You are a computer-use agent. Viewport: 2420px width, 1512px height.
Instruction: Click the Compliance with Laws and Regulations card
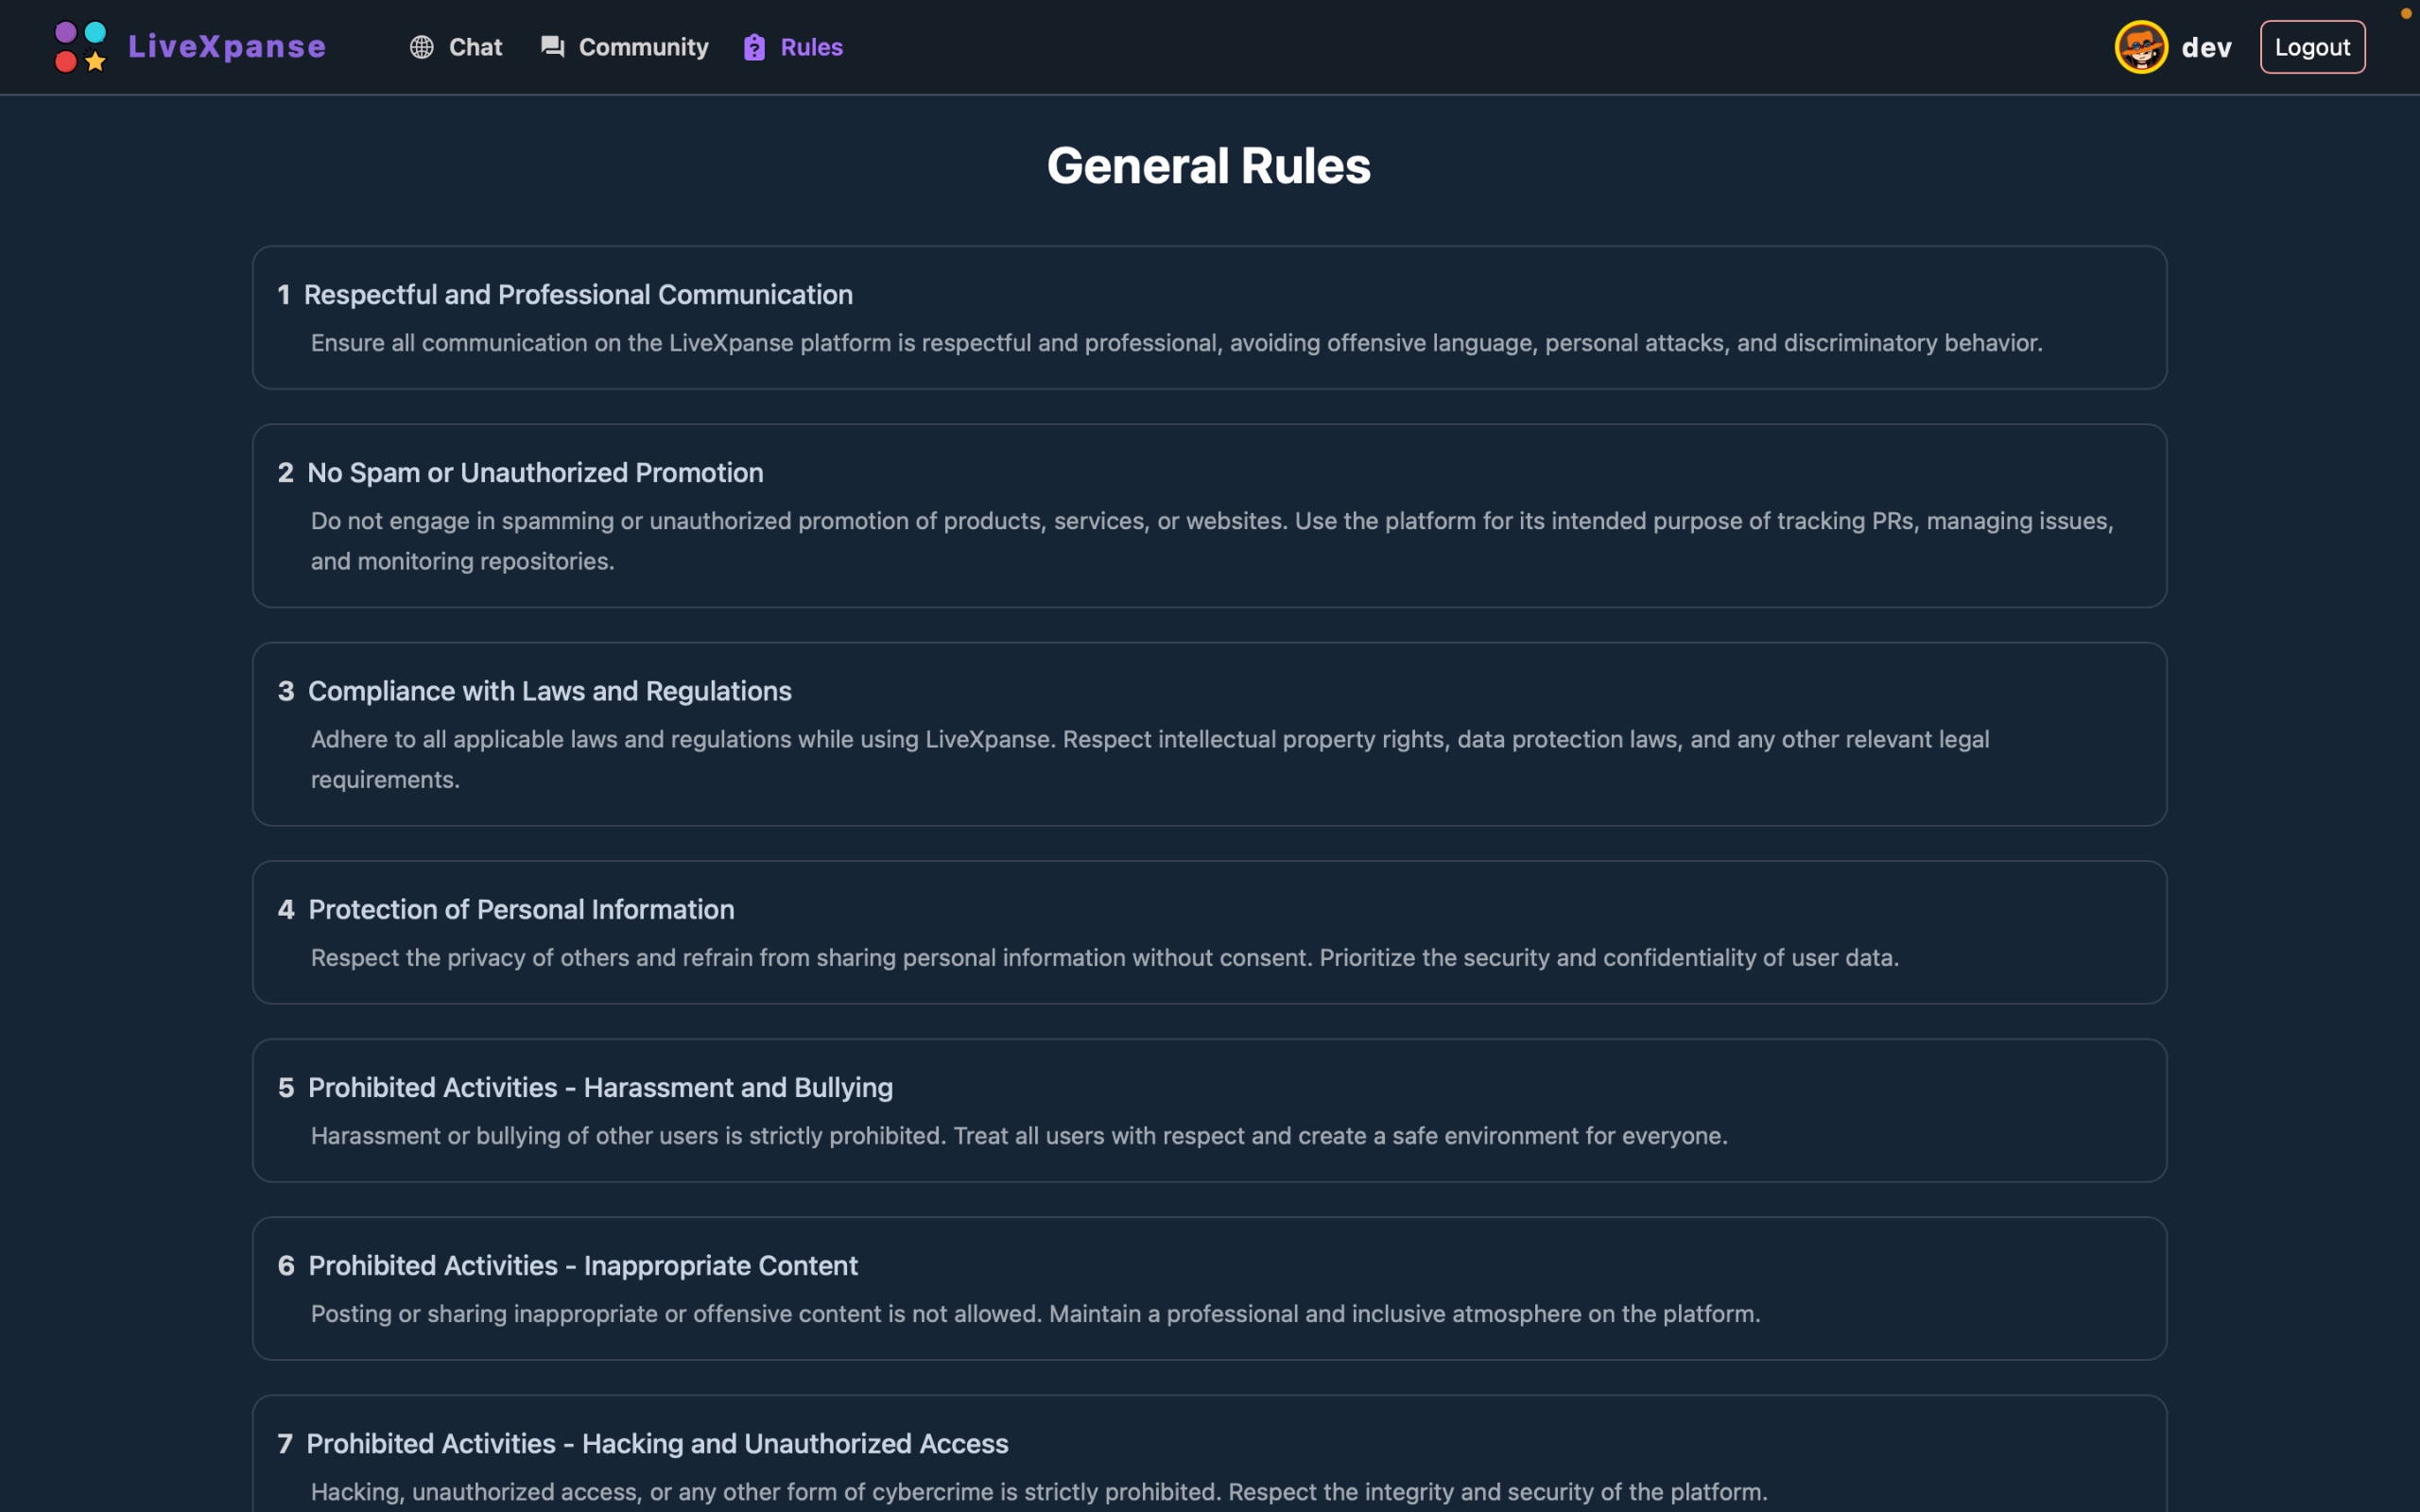1208,734
